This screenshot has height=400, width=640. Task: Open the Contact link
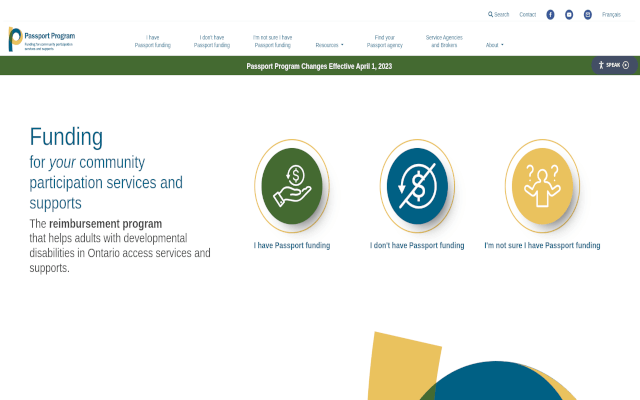coord(528,15)
